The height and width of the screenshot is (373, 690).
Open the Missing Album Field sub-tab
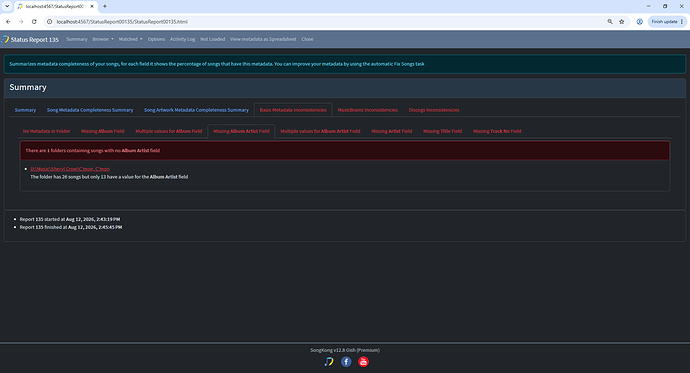pos(103,131)
